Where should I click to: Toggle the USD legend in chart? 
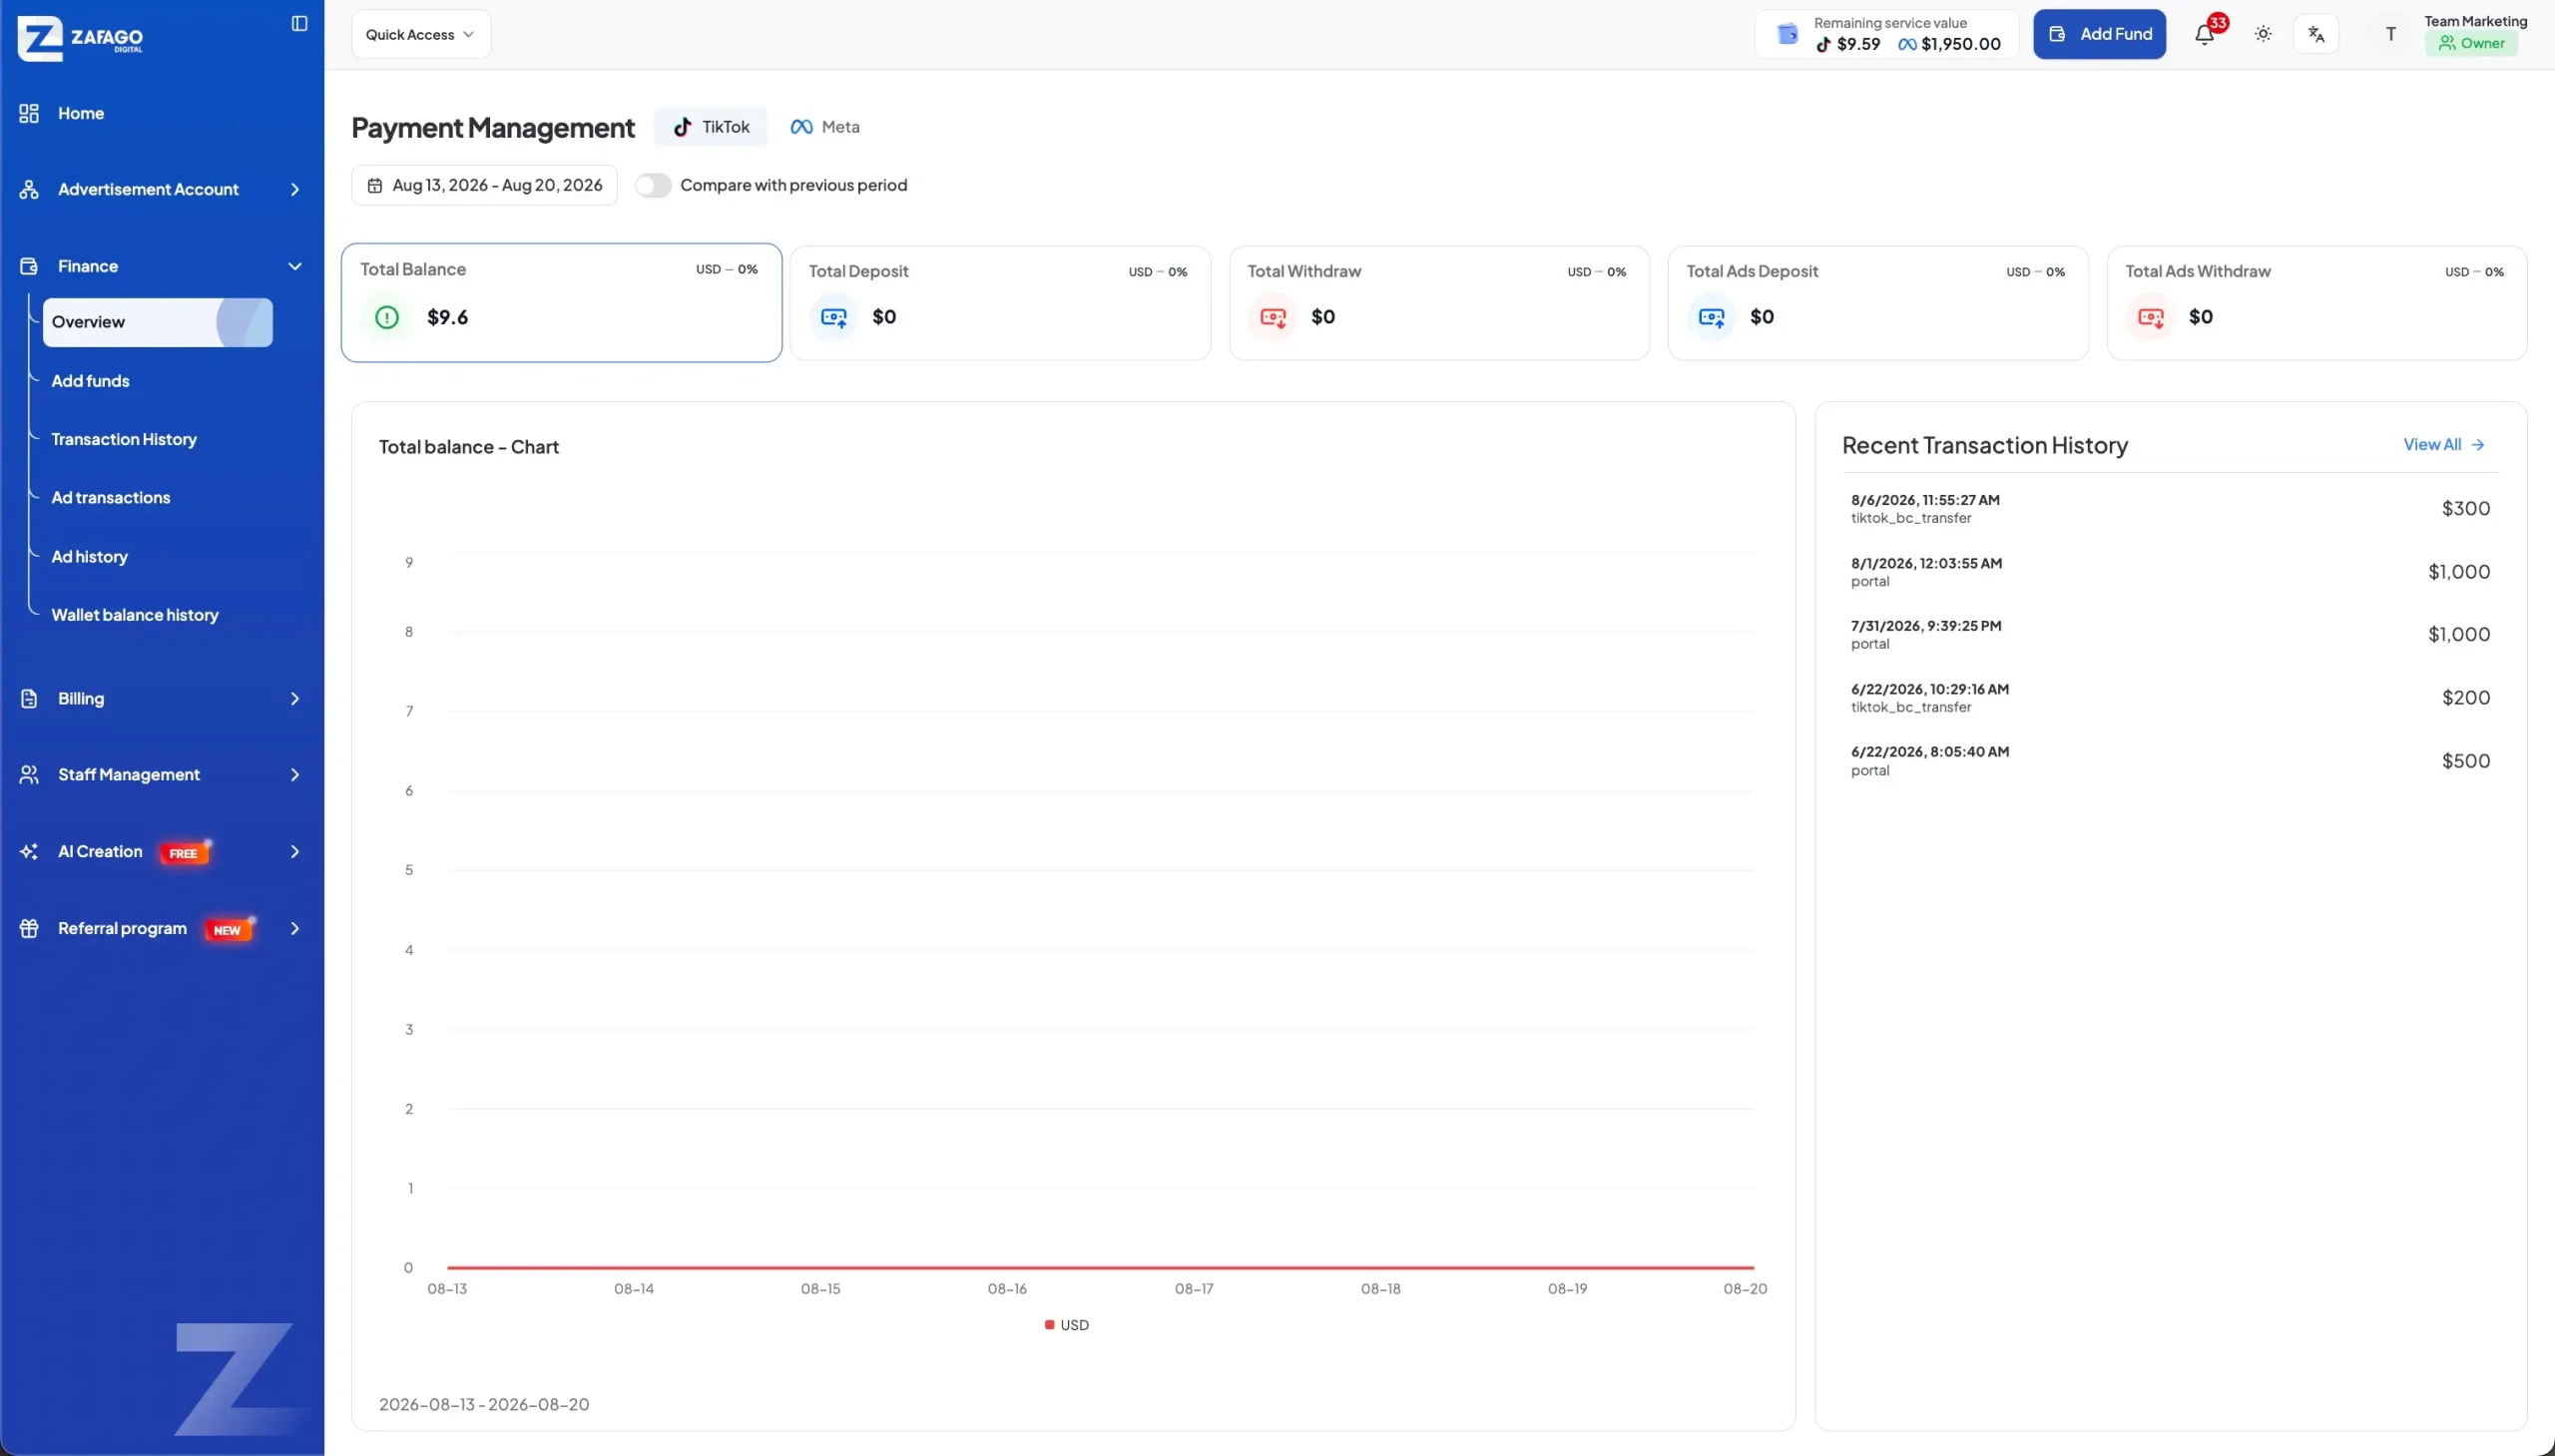(x=1067, y=1325)
